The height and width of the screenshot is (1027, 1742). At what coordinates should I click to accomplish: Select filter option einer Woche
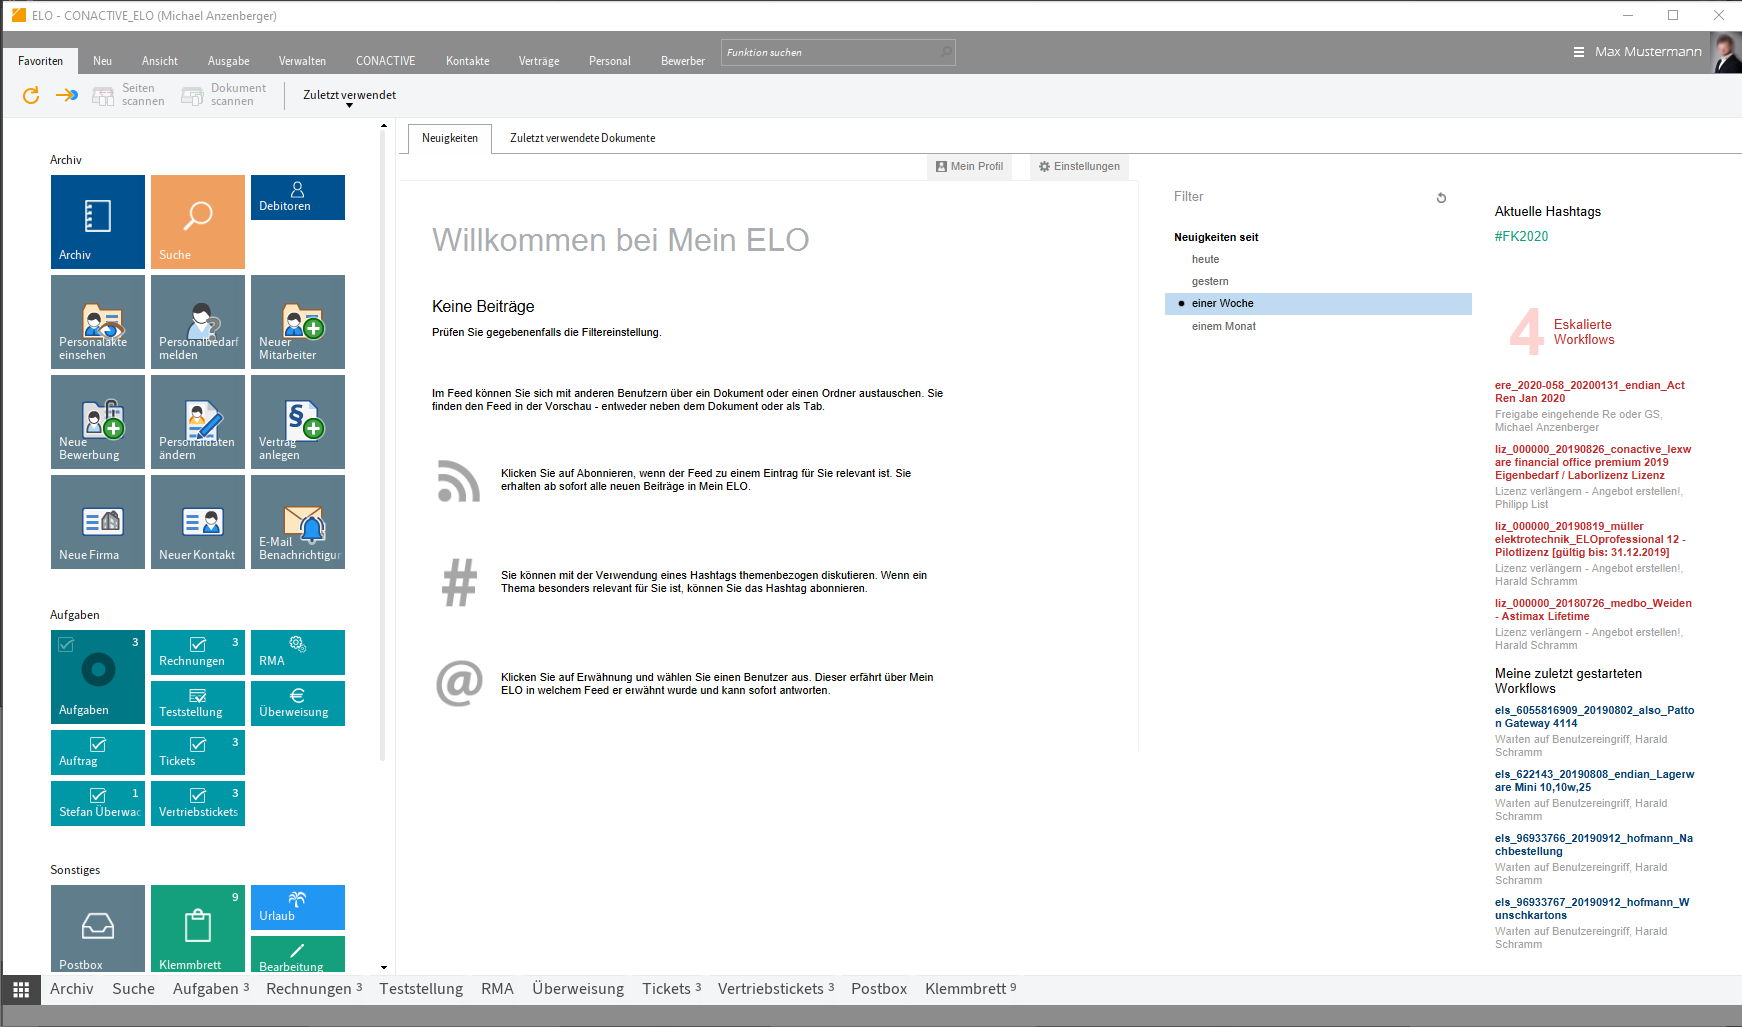click(x=1318, y=303)
